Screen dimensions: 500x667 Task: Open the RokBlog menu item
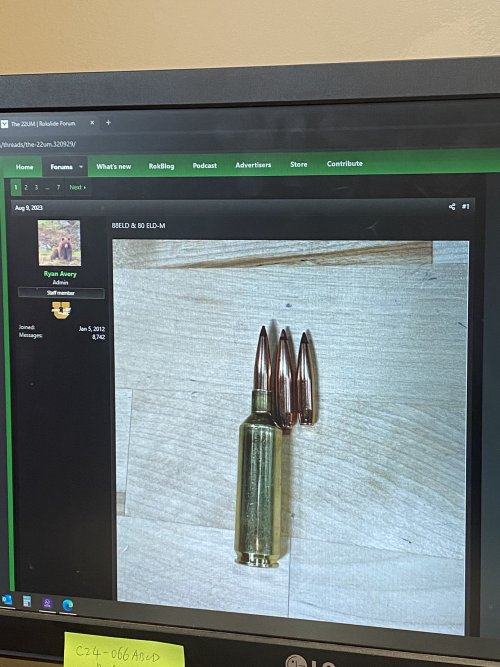(161, 166)
